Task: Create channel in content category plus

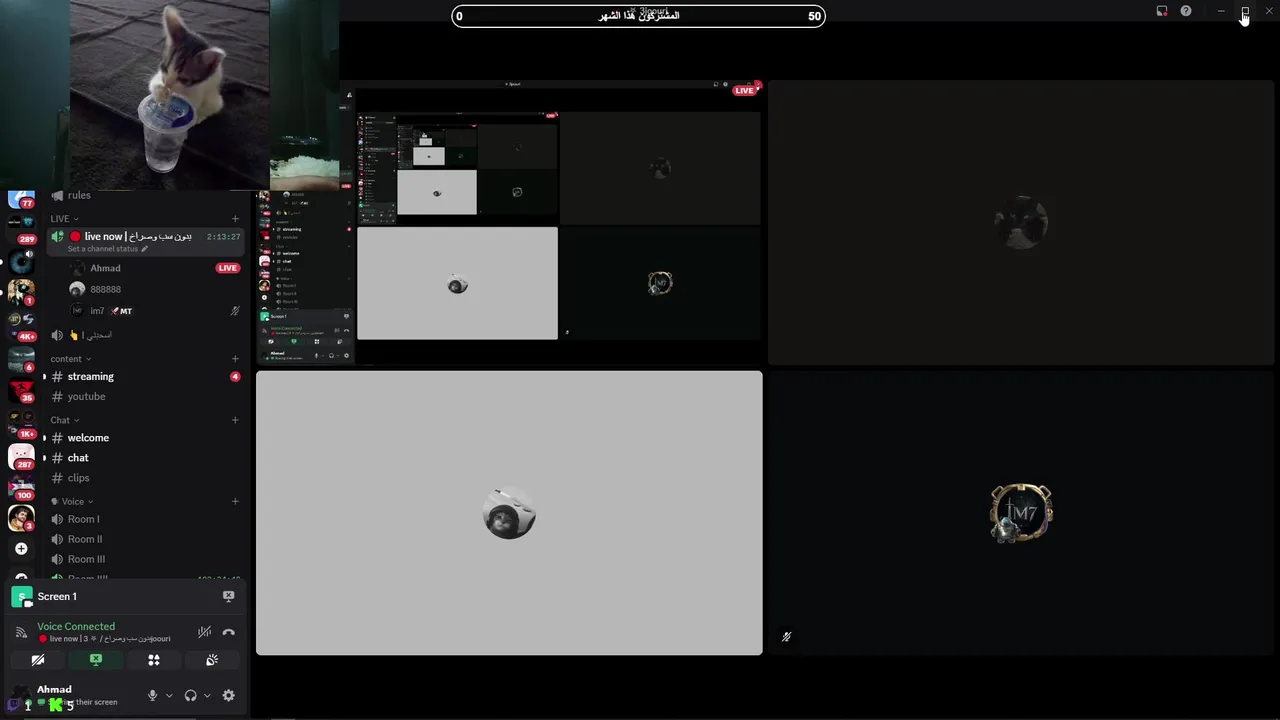Action: point(235,359)
